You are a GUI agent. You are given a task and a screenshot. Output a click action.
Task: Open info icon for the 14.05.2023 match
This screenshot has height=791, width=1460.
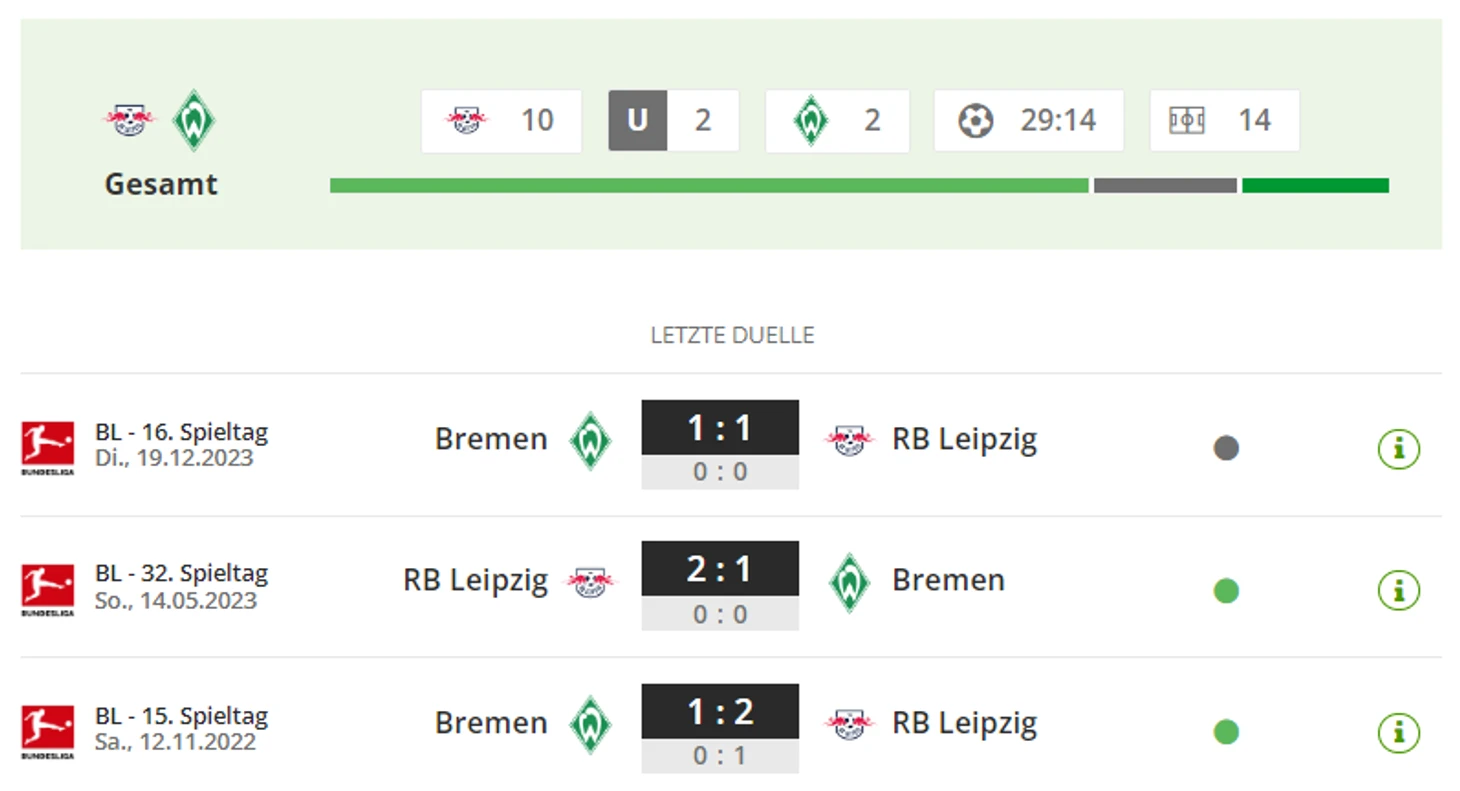click(x=1398, y=591)
